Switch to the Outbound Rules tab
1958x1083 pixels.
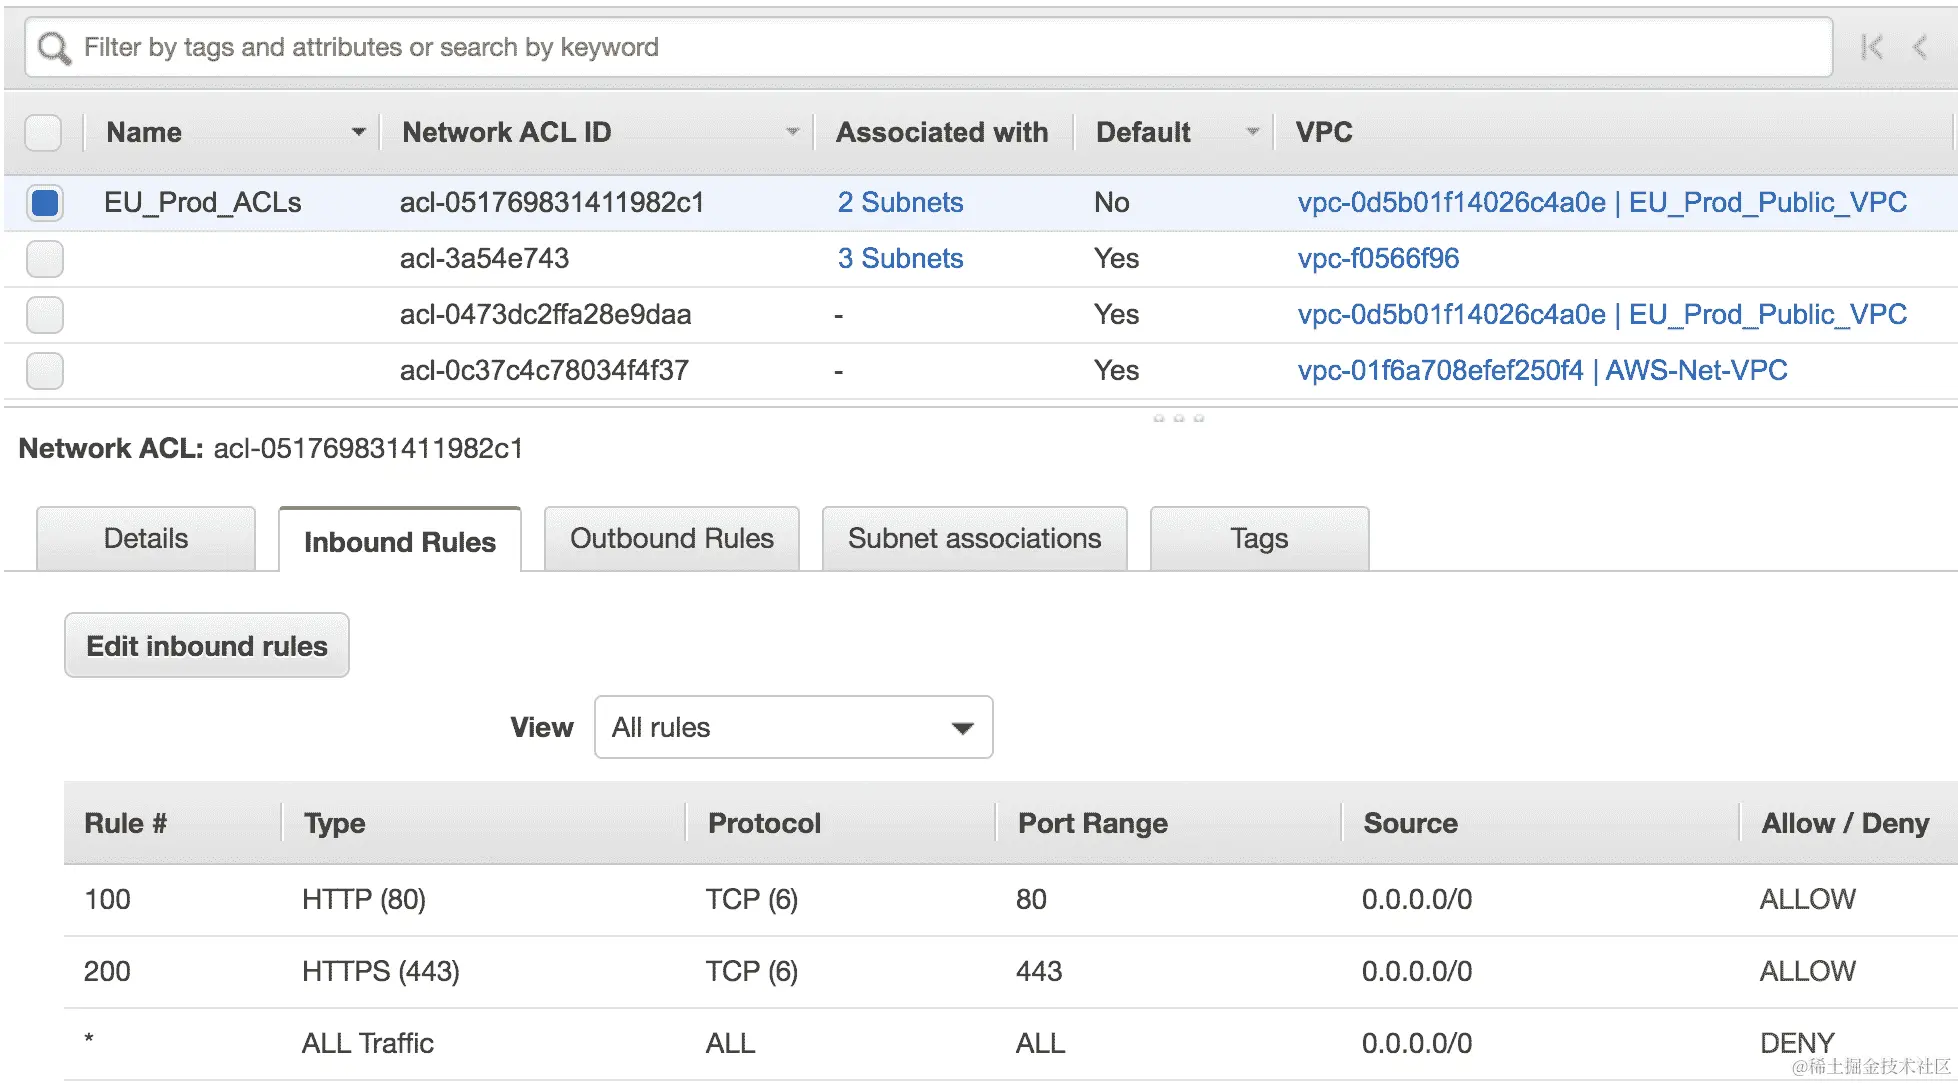(671, 539)
